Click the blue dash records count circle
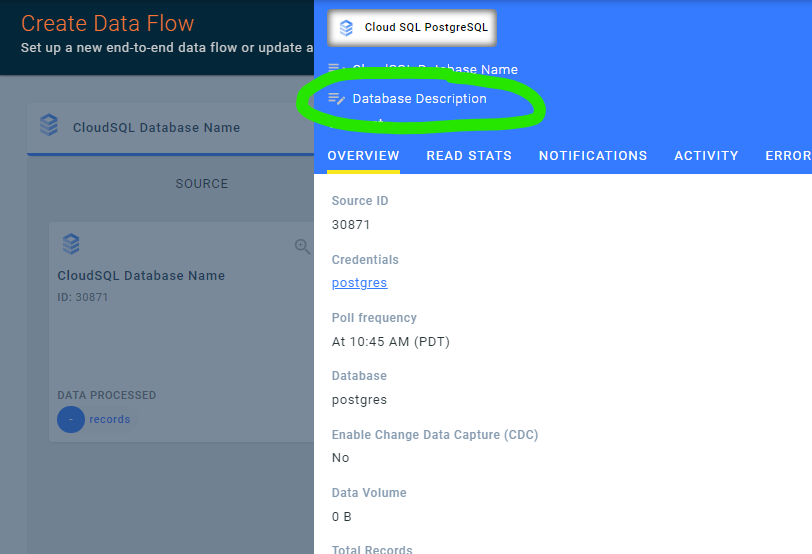 pos(71,419)
